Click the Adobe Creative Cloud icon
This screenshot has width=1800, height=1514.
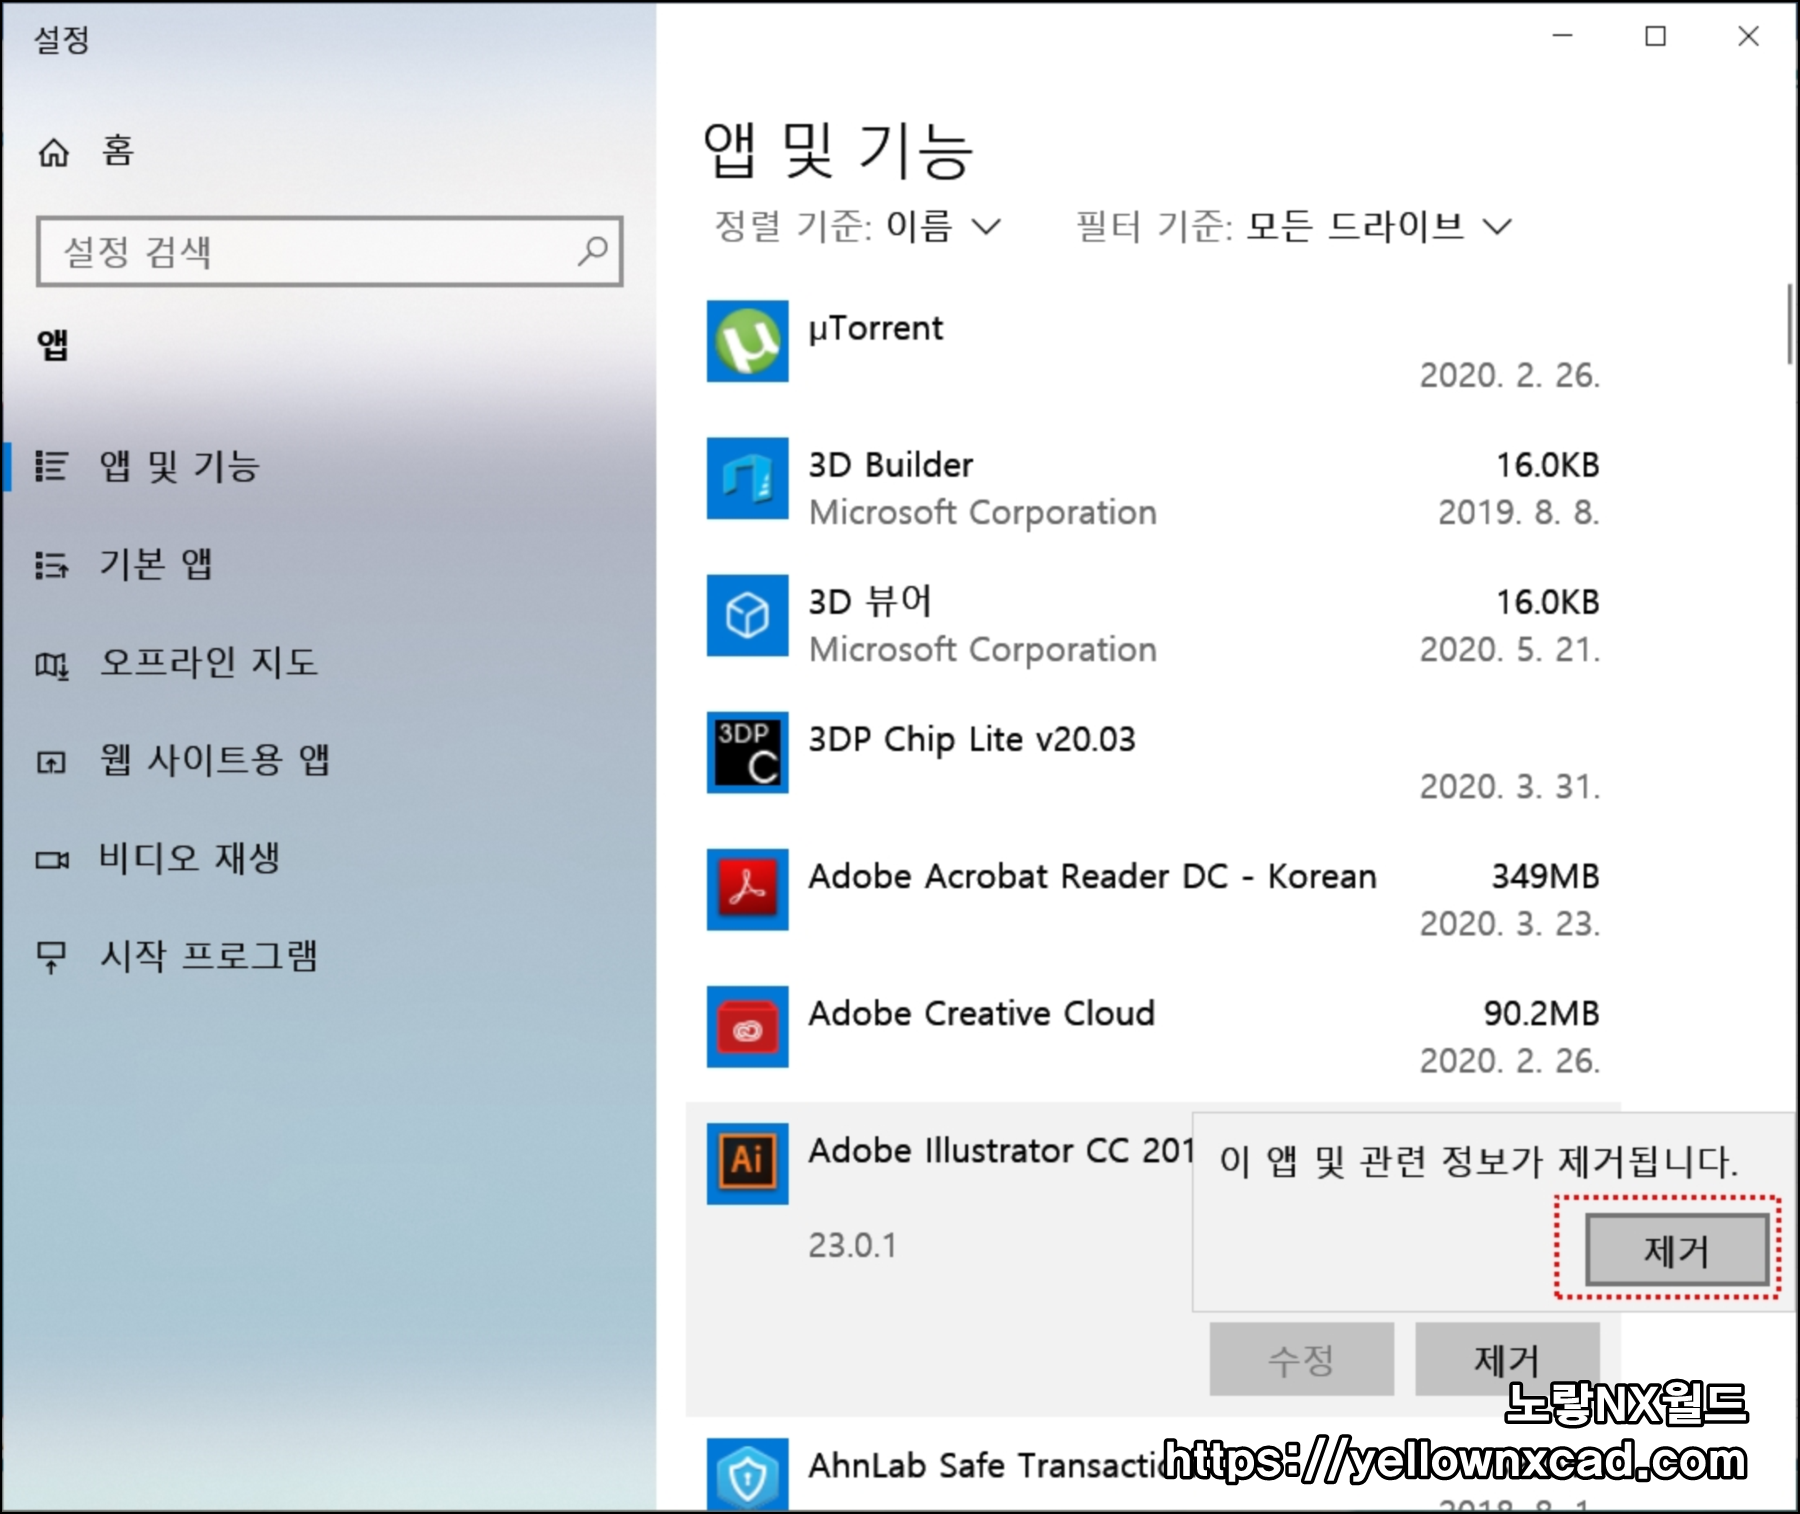(x=747, y=1026)
